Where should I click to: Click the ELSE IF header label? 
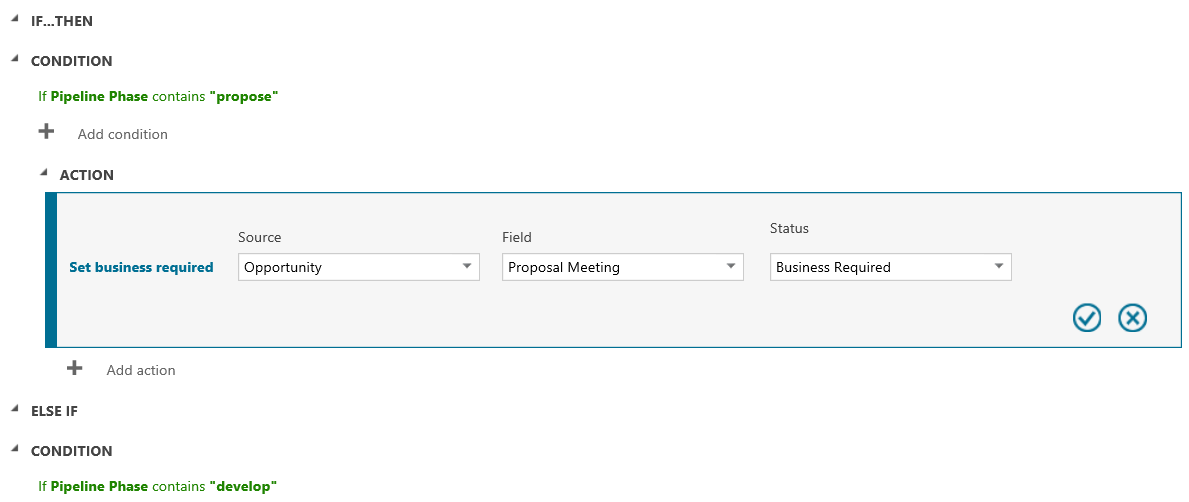coord(54,411)
